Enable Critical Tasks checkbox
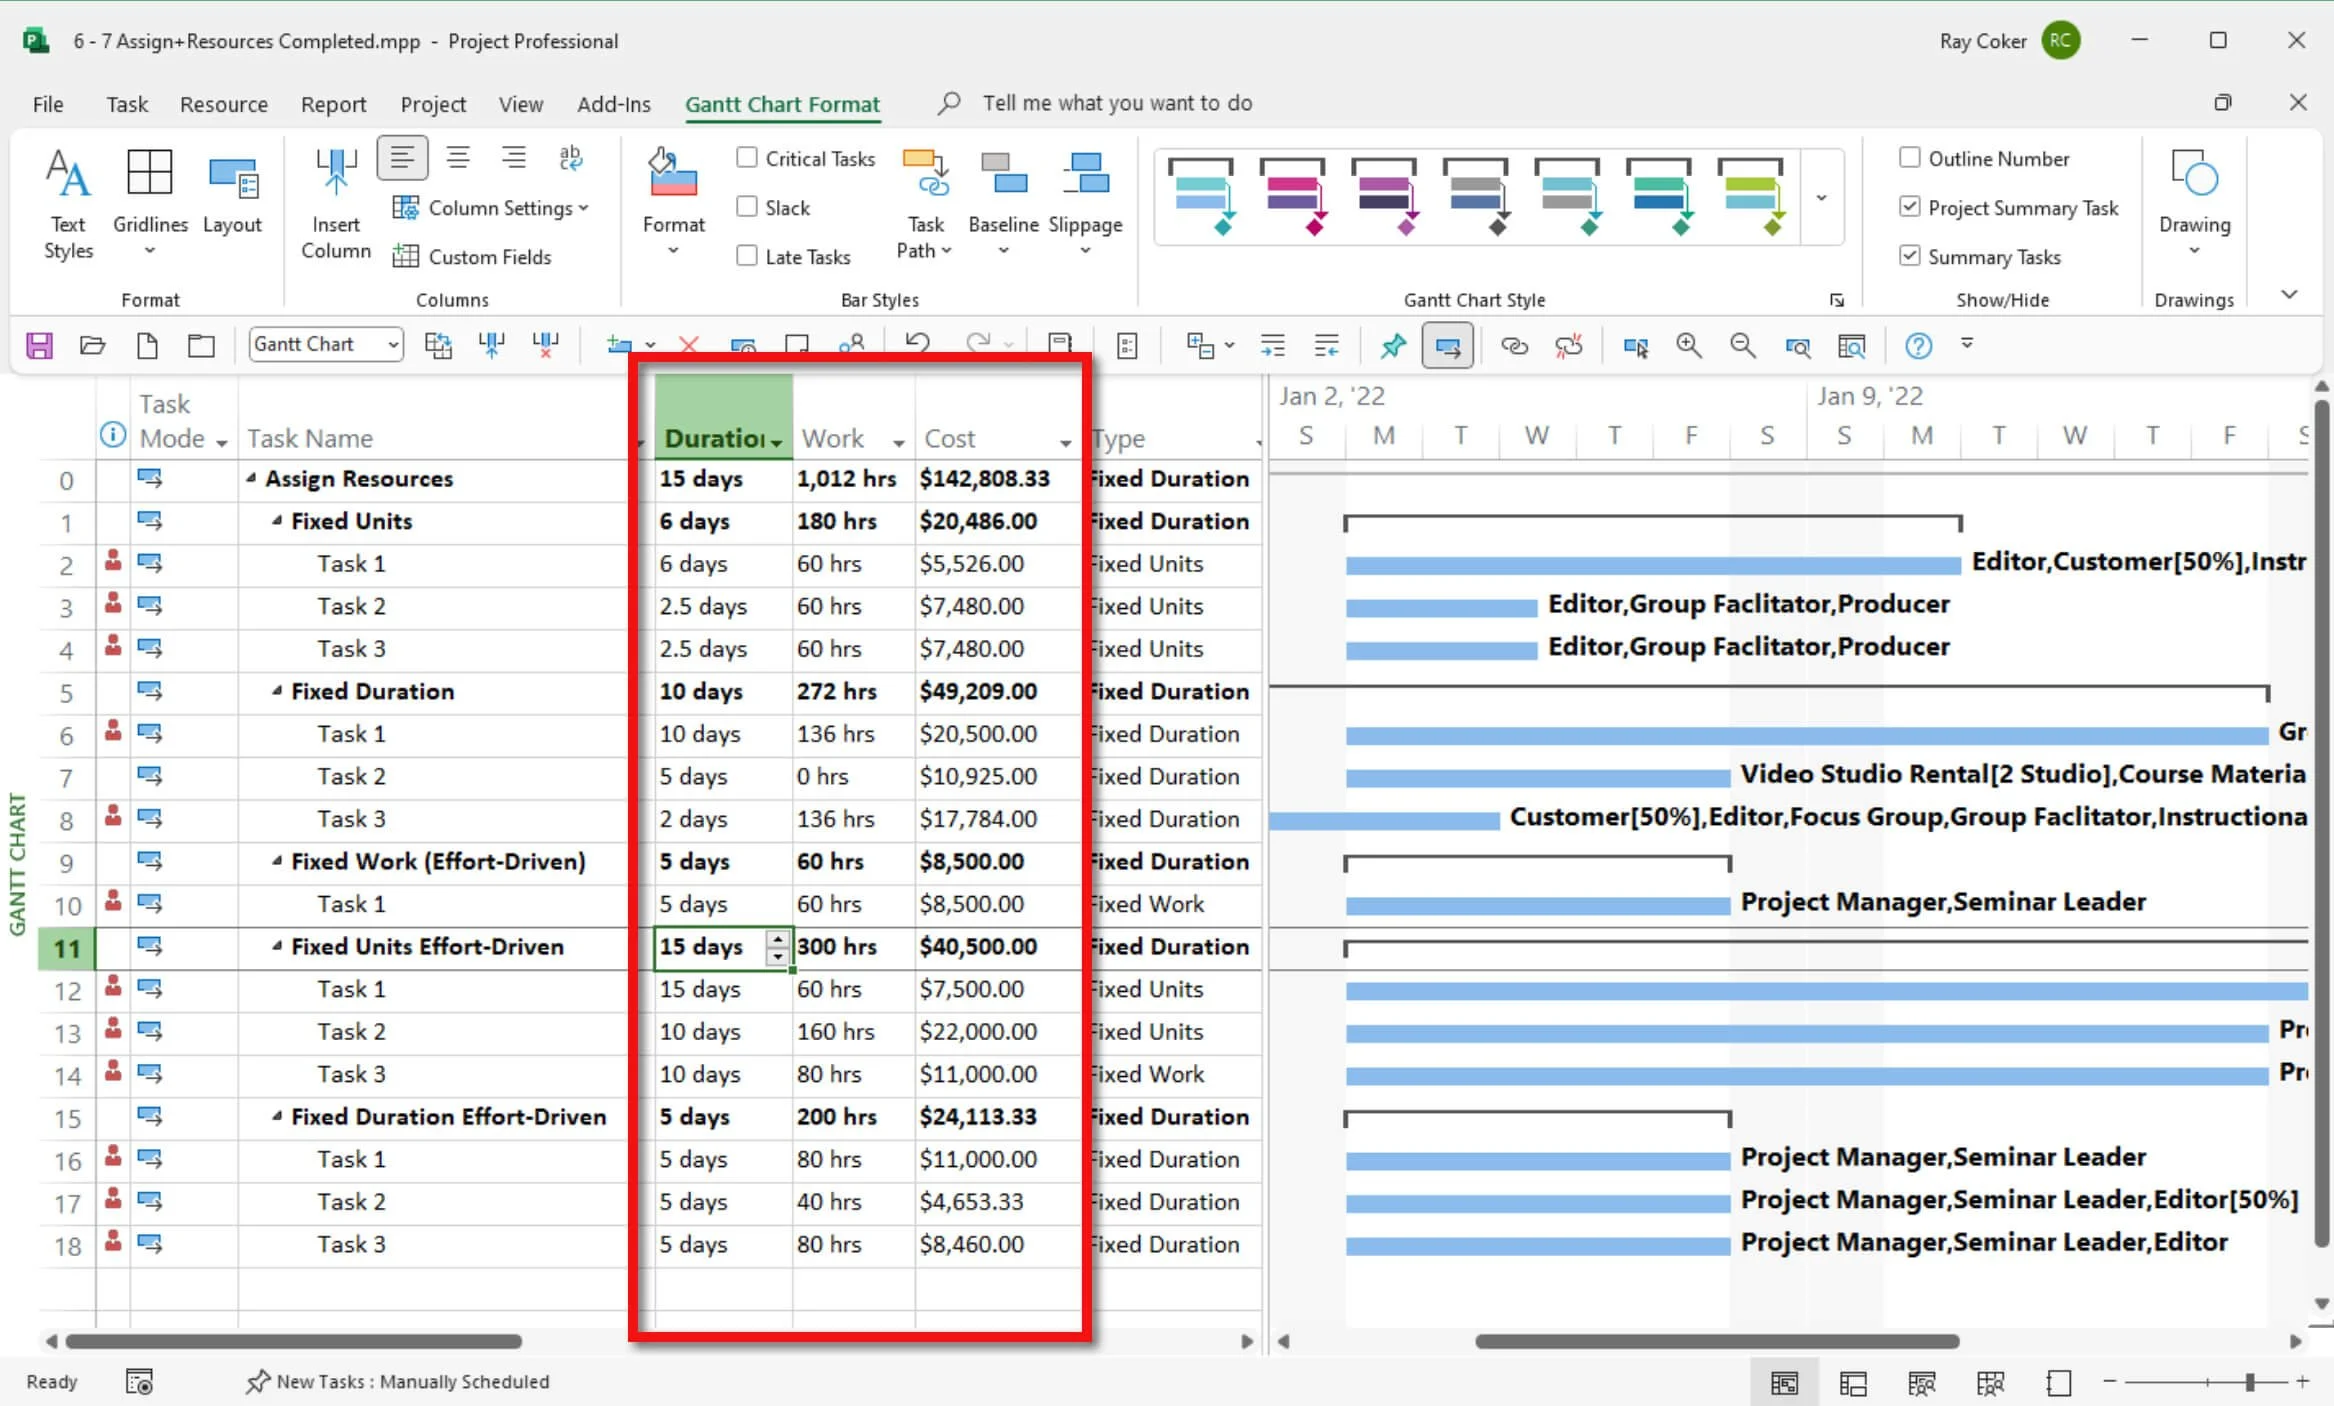This screenshot has width=2334, height=1406. coord(747,158)
